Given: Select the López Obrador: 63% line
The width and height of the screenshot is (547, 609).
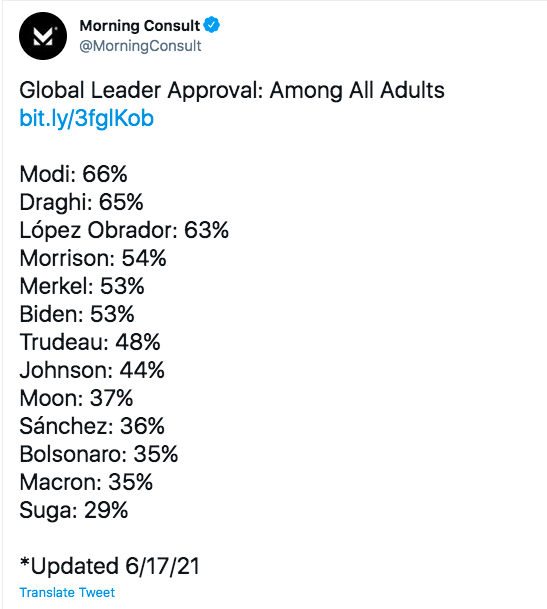Looking at the screenshot, I should click(124, 230).
